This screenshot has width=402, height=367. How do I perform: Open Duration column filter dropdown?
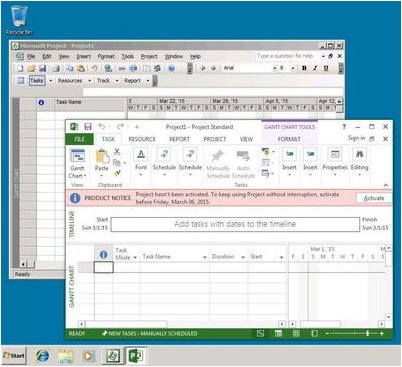pyautogui.click(x=243, y=257)
